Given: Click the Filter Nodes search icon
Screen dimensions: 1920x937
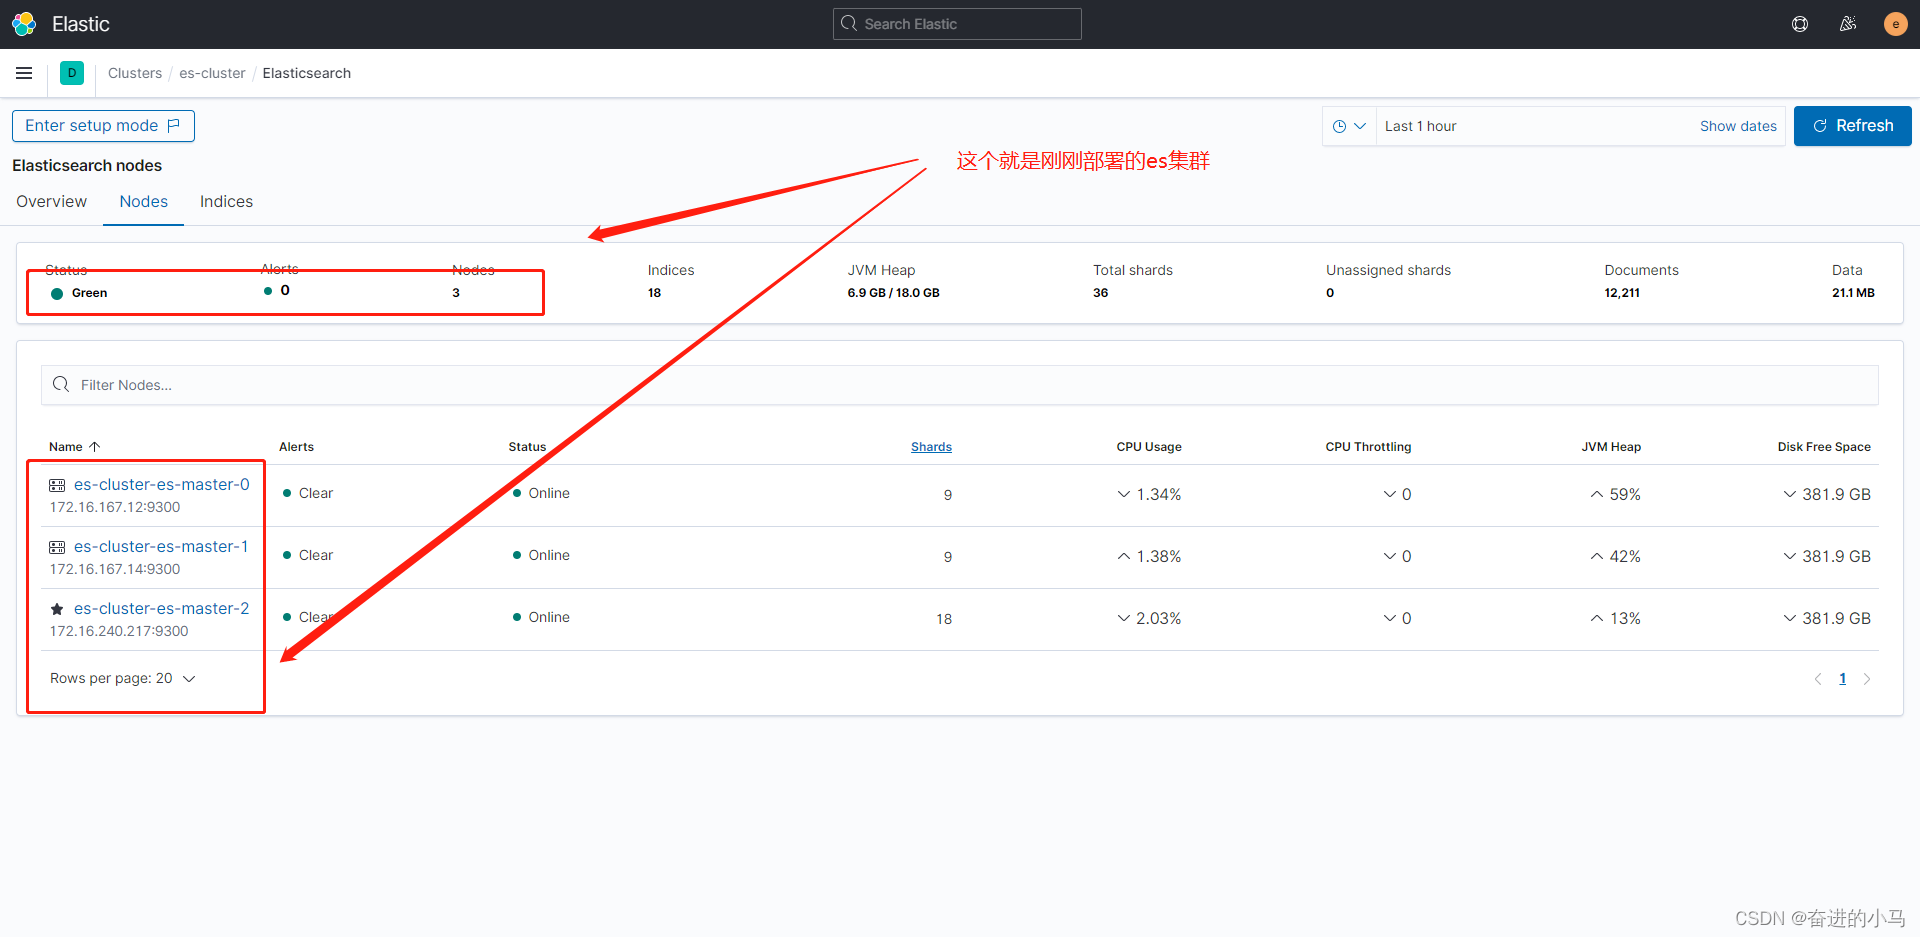Looking at the screenshot, I should click(61, 384).
